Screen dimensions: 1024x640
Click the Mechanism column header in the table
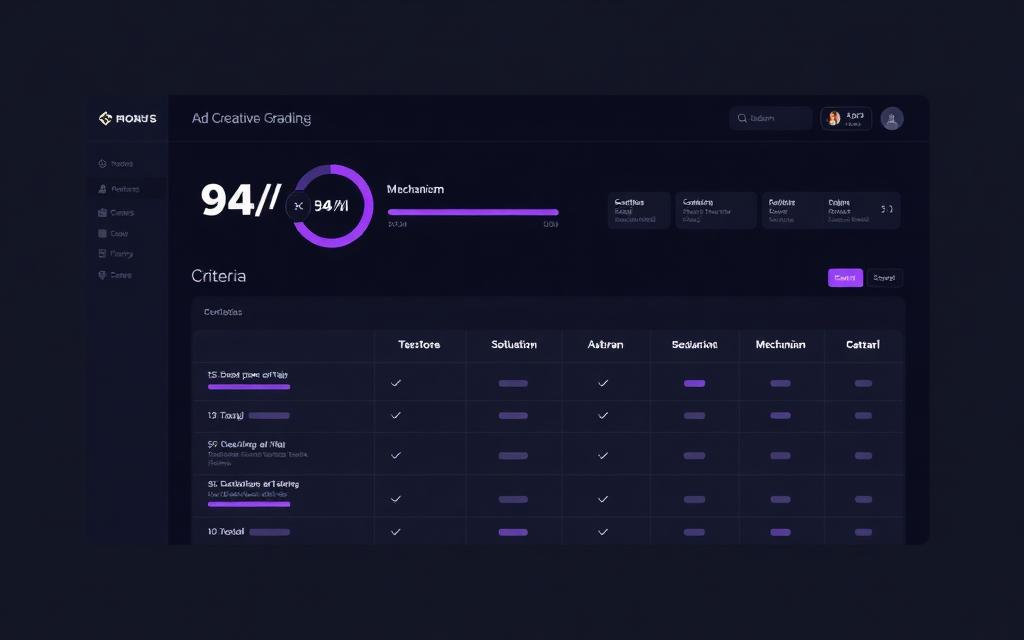click(x=780, y=344)
